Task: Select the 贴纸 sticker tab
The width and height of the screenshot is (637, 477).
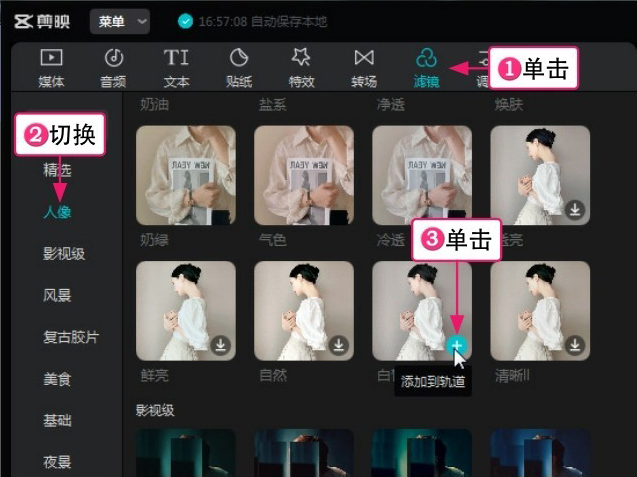Action: pos(239,68)
